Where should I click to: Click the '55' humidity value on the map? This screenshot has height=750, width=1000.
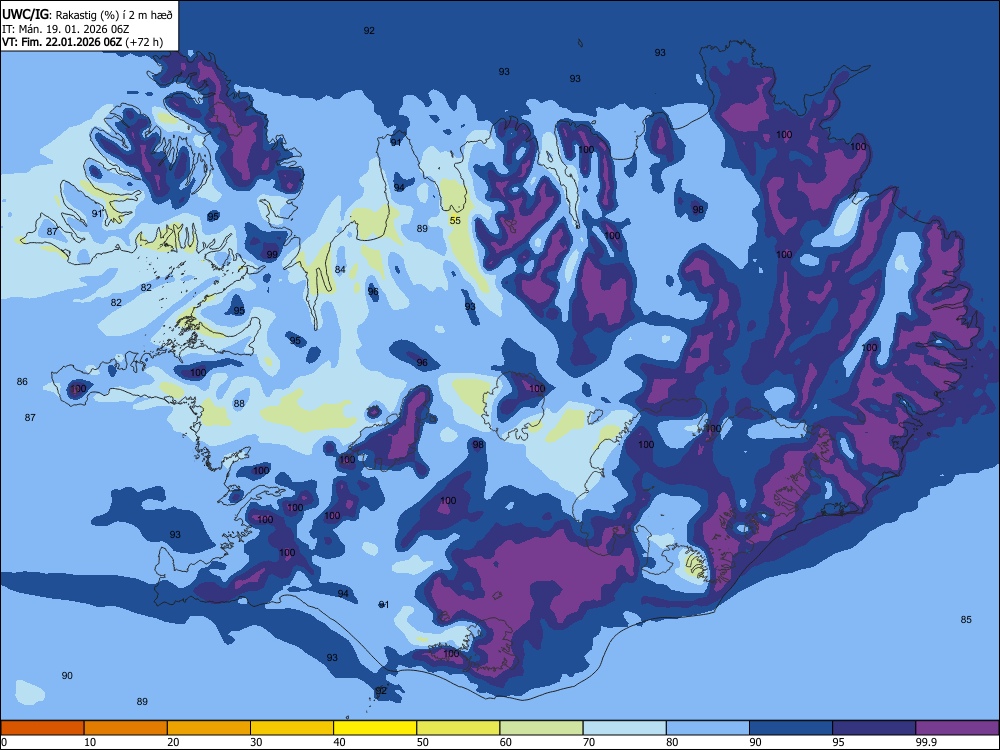coord(455,221)
